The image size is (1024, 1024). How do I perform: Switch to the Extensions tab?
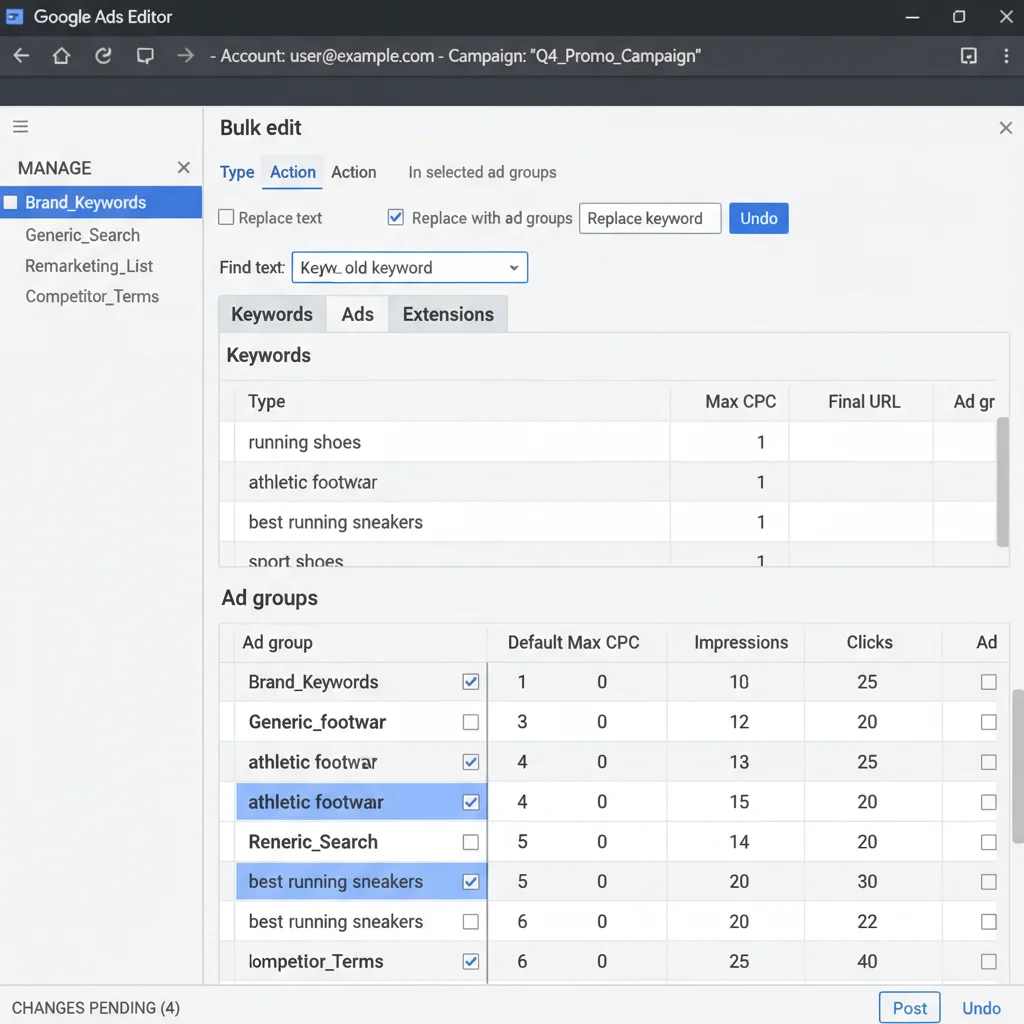(x=448, y=314)
